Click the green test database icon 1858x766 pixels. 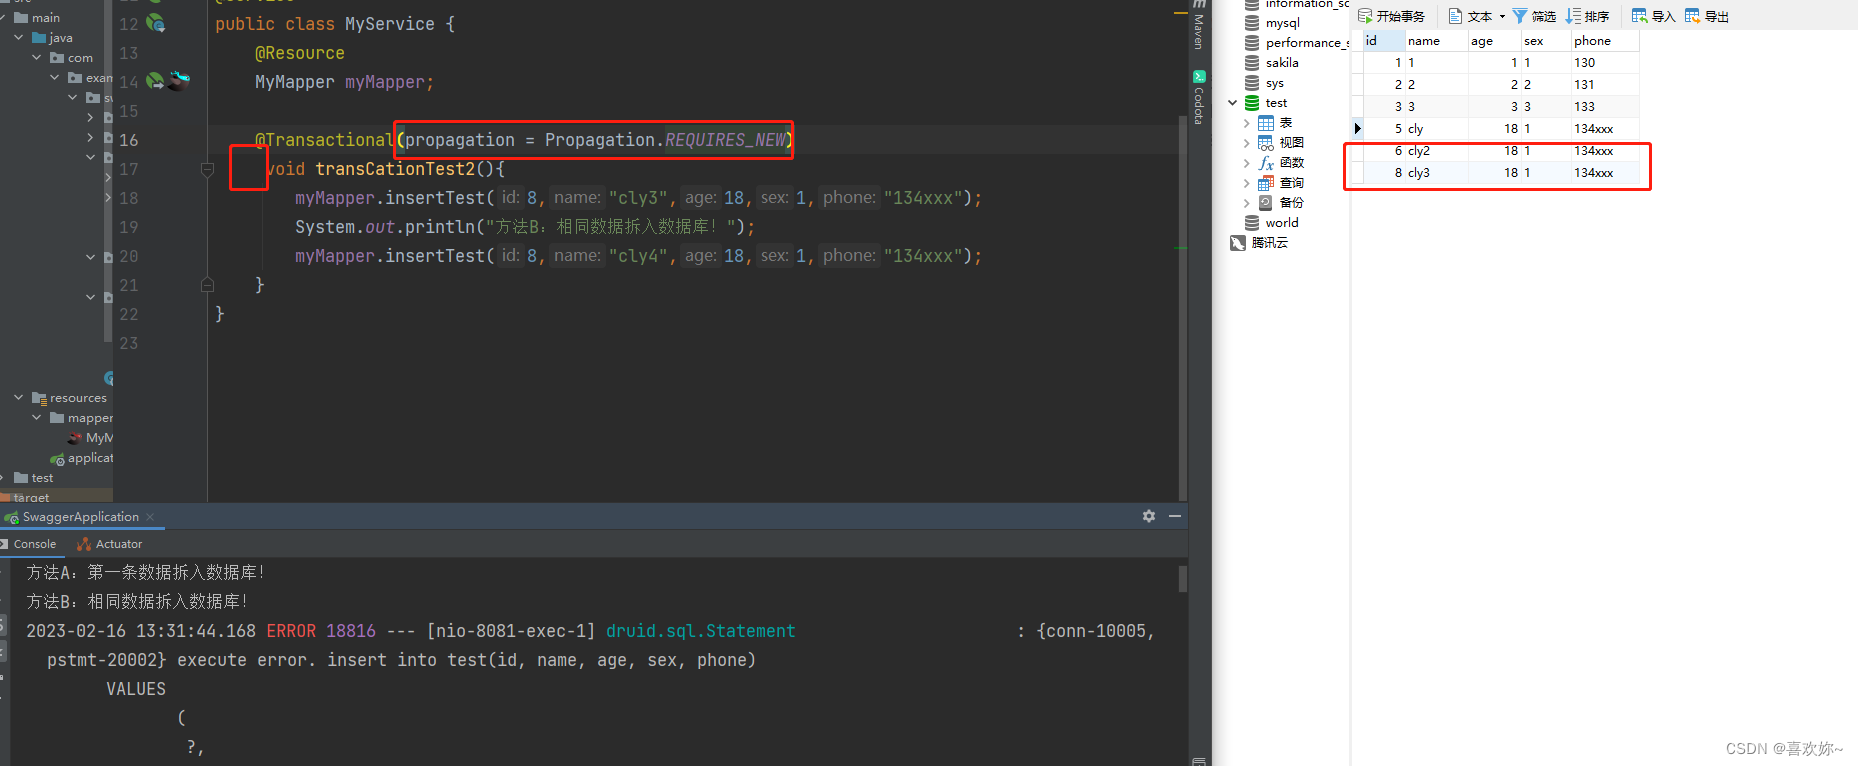click(x=1252, y=103)
